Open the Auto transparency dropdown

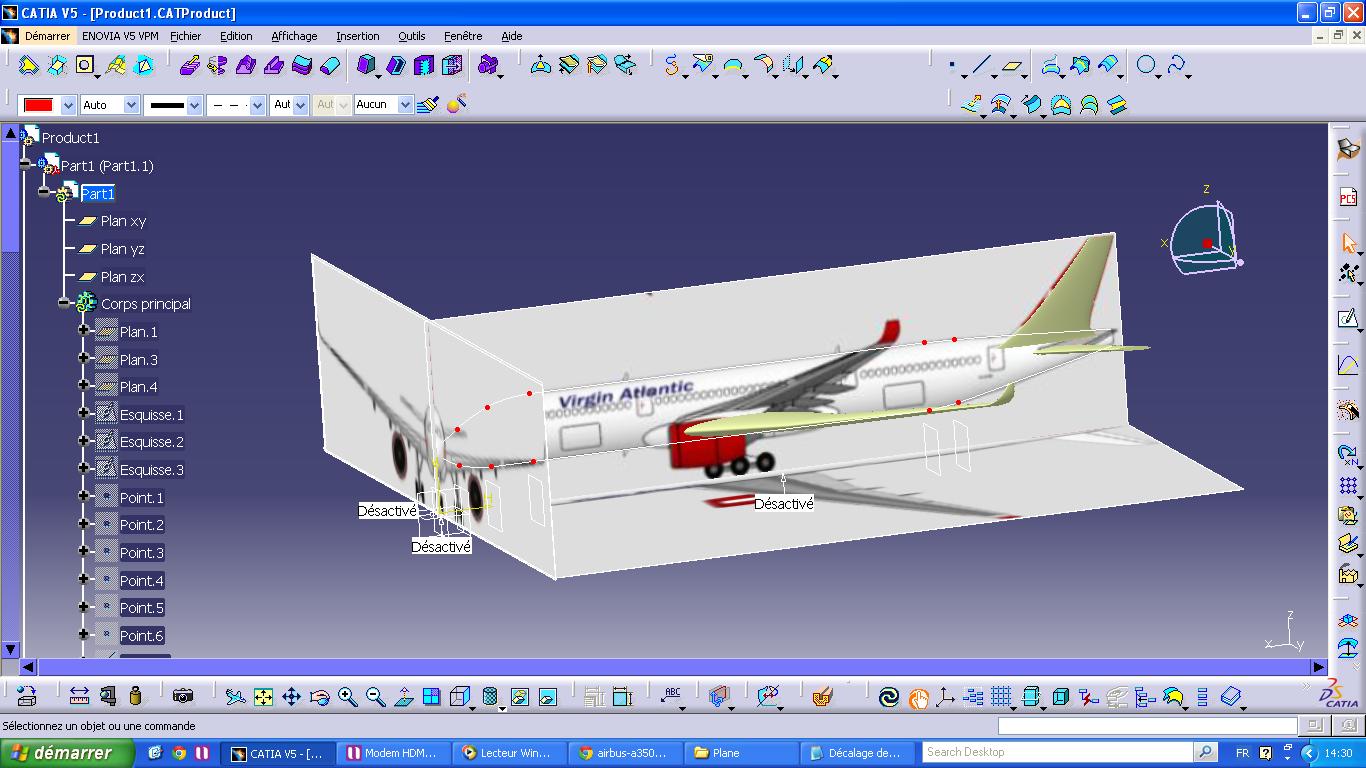pos(131,105)
